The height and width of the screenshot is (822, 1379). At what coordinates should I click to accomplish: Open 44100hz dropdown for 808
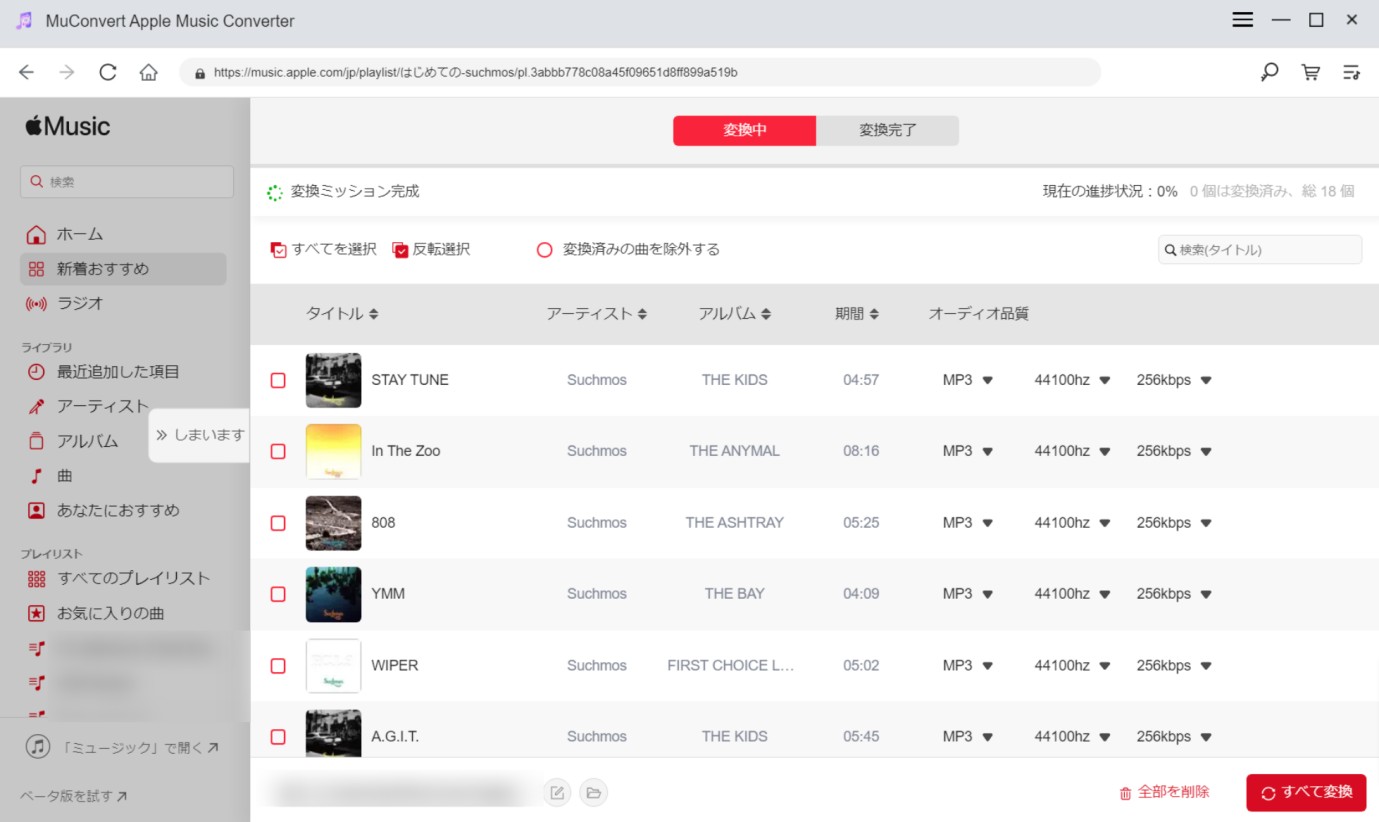tap(1072, 523)
